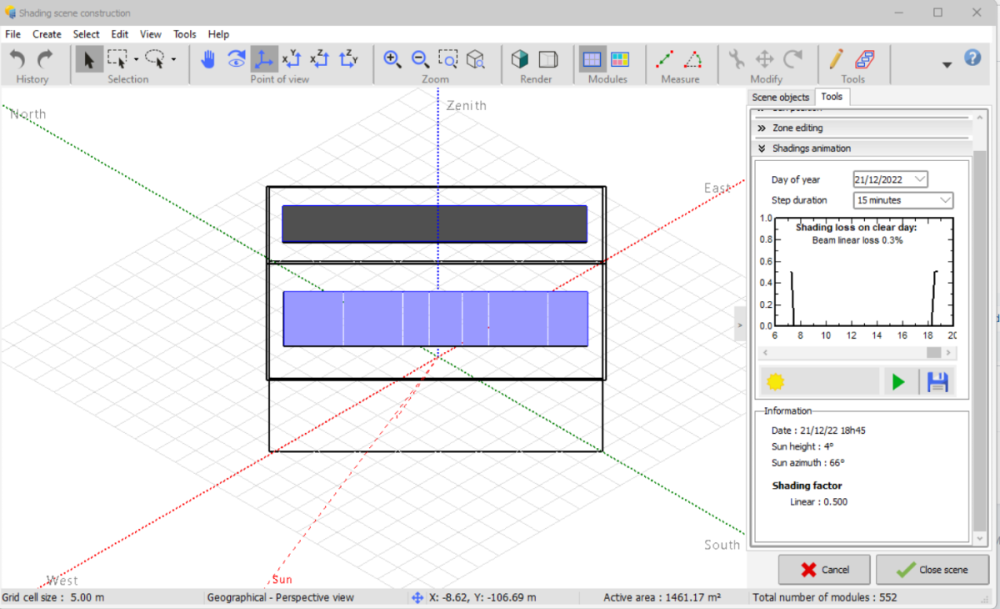Expand the Zone editing section
The image size is (1000, 609).
click(x=797, y=128)
